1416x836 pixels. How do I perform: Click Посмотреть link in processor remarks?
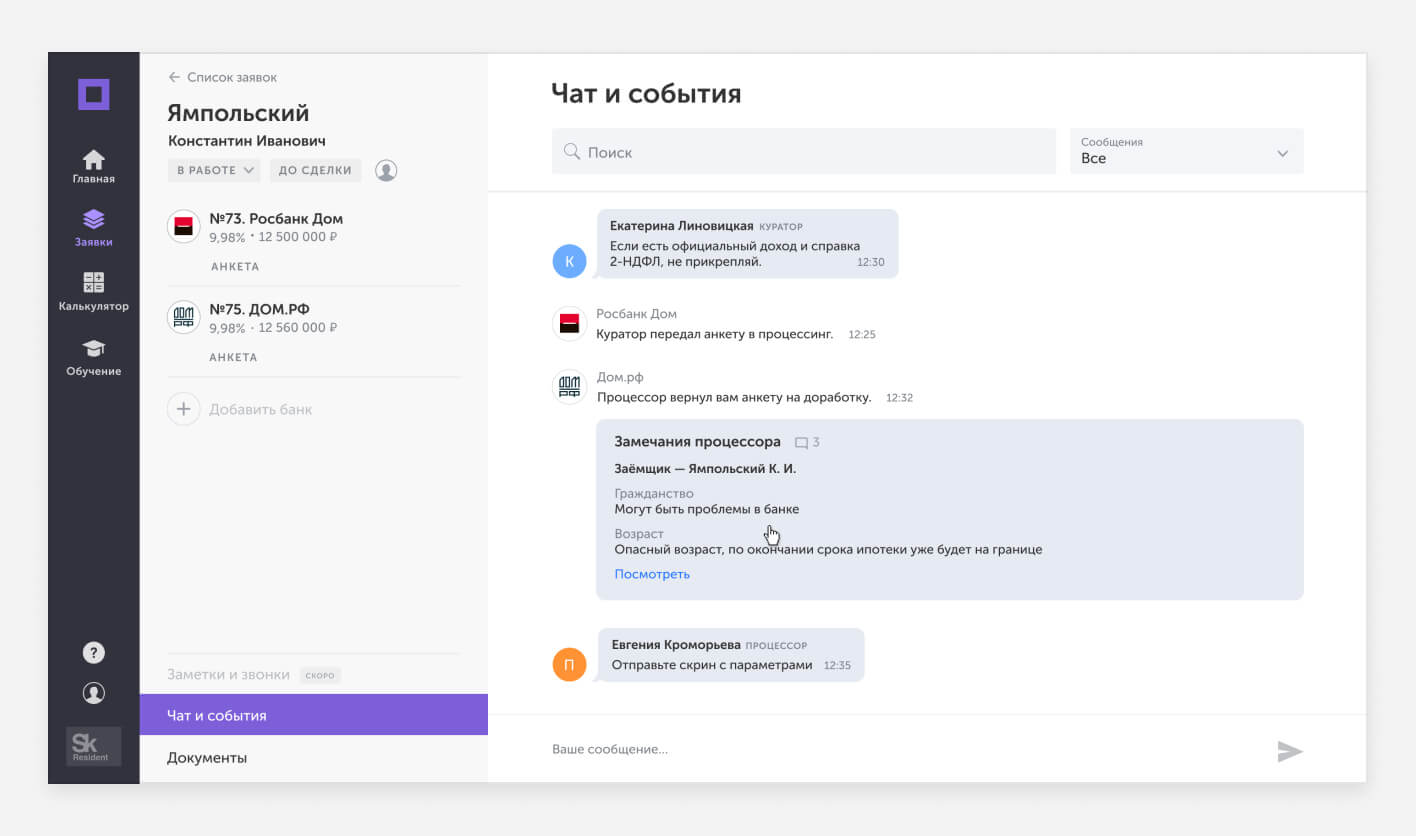coord(652,574)
